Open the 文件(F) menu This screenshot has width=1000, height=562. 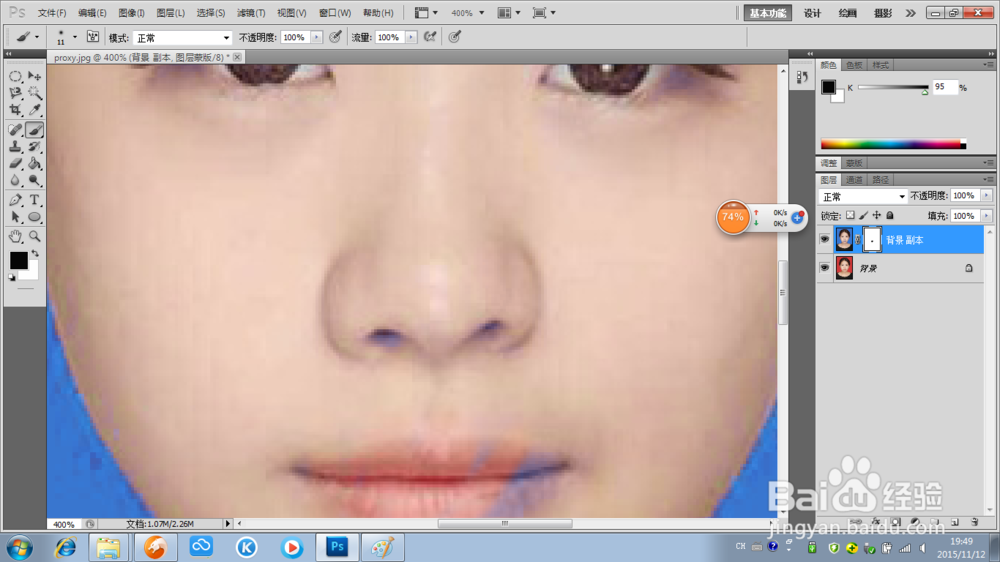click(x=52, y=13)
